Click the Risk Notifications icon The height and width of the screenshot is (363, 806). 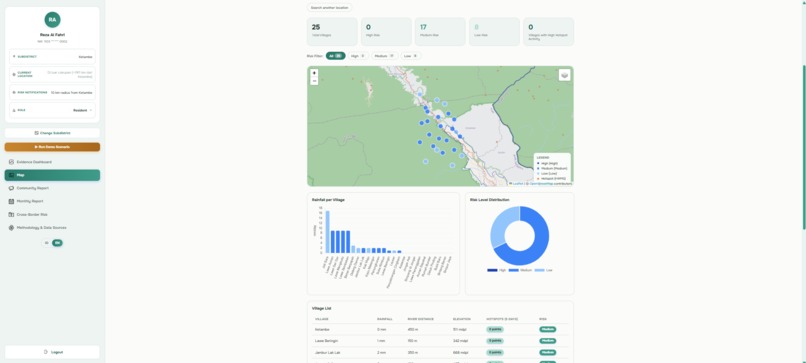point(14,93)
